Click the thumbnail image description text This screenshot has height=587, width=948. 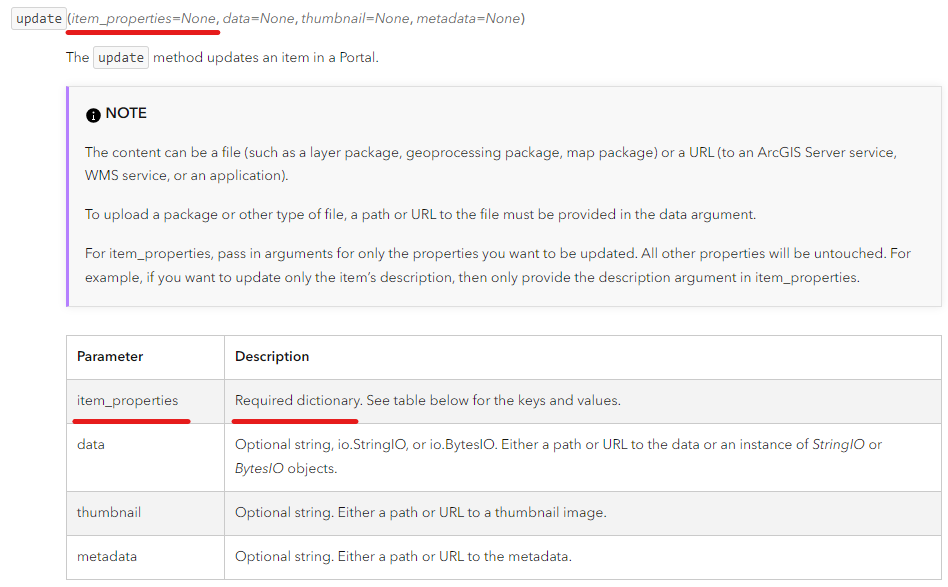point(420,512)
